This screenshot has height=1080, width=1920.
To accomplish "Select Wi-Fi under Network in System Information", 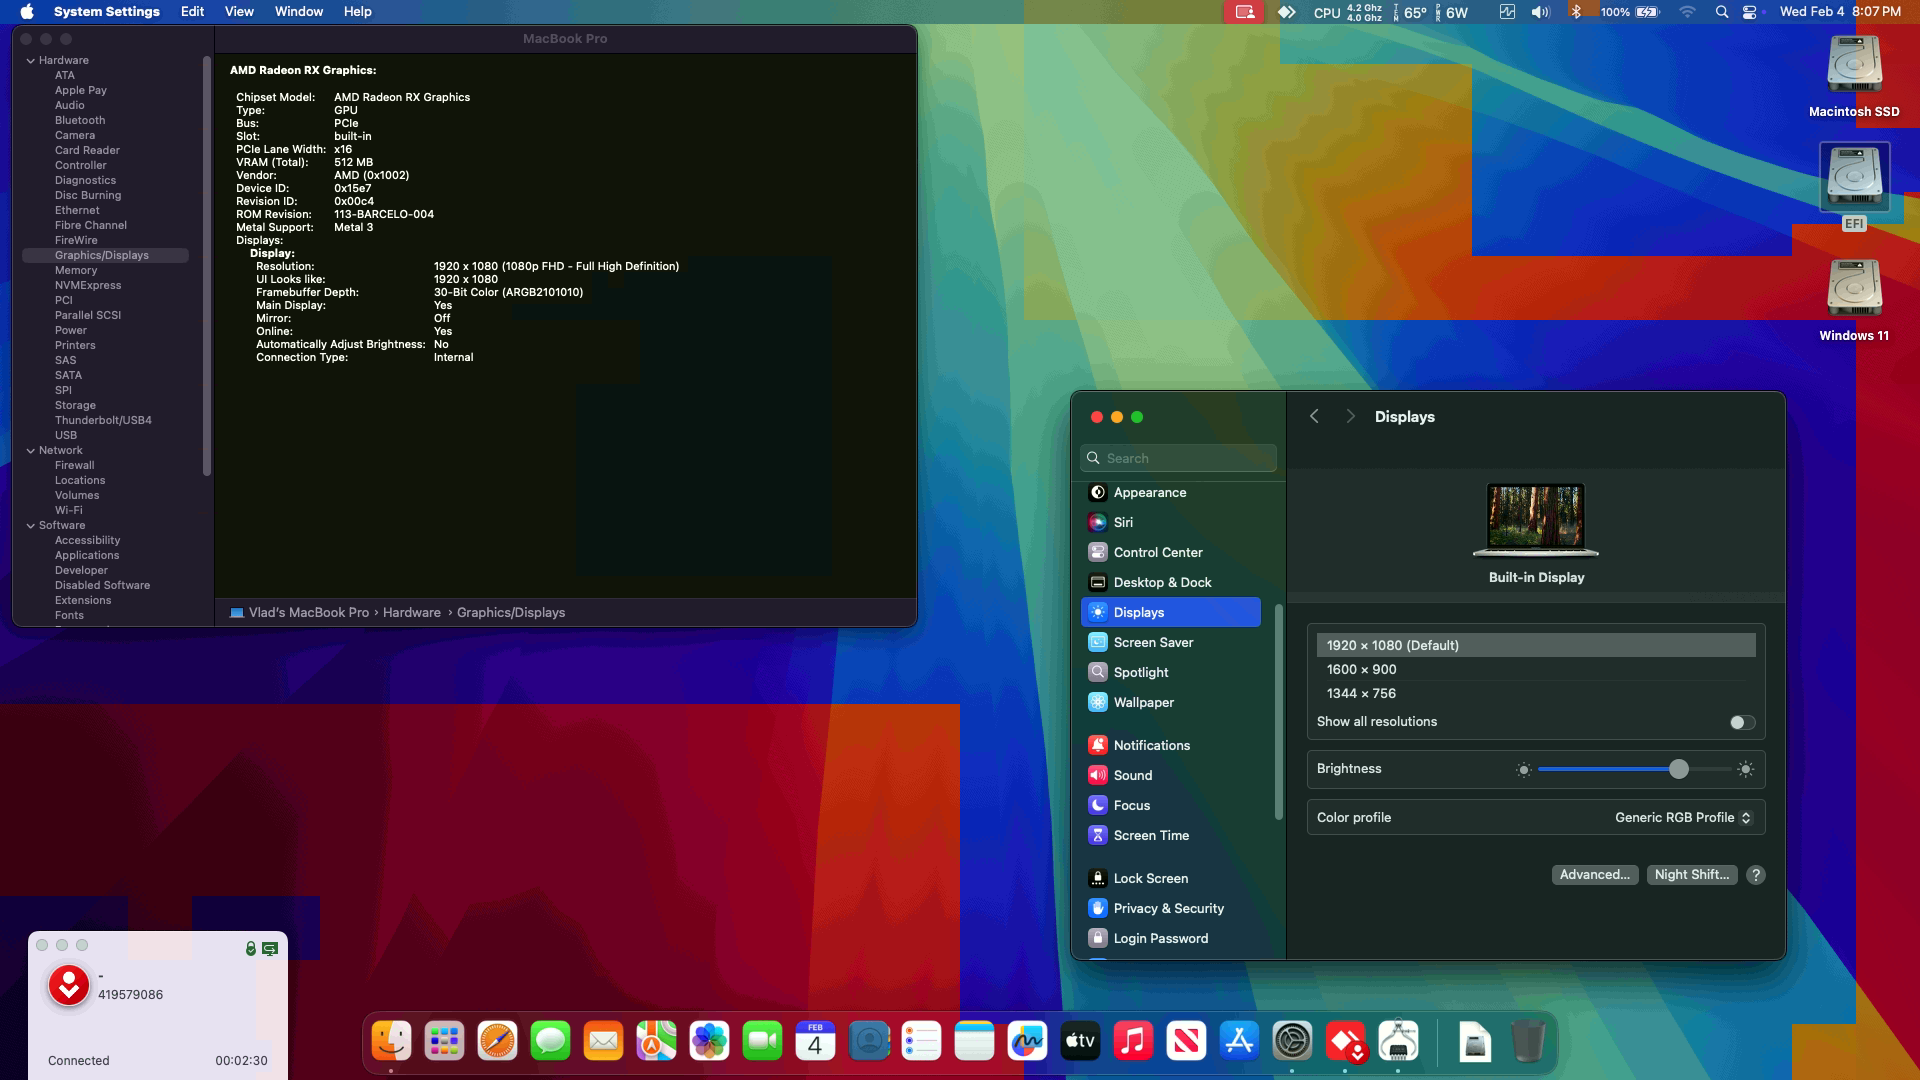I will click(69, 510).
